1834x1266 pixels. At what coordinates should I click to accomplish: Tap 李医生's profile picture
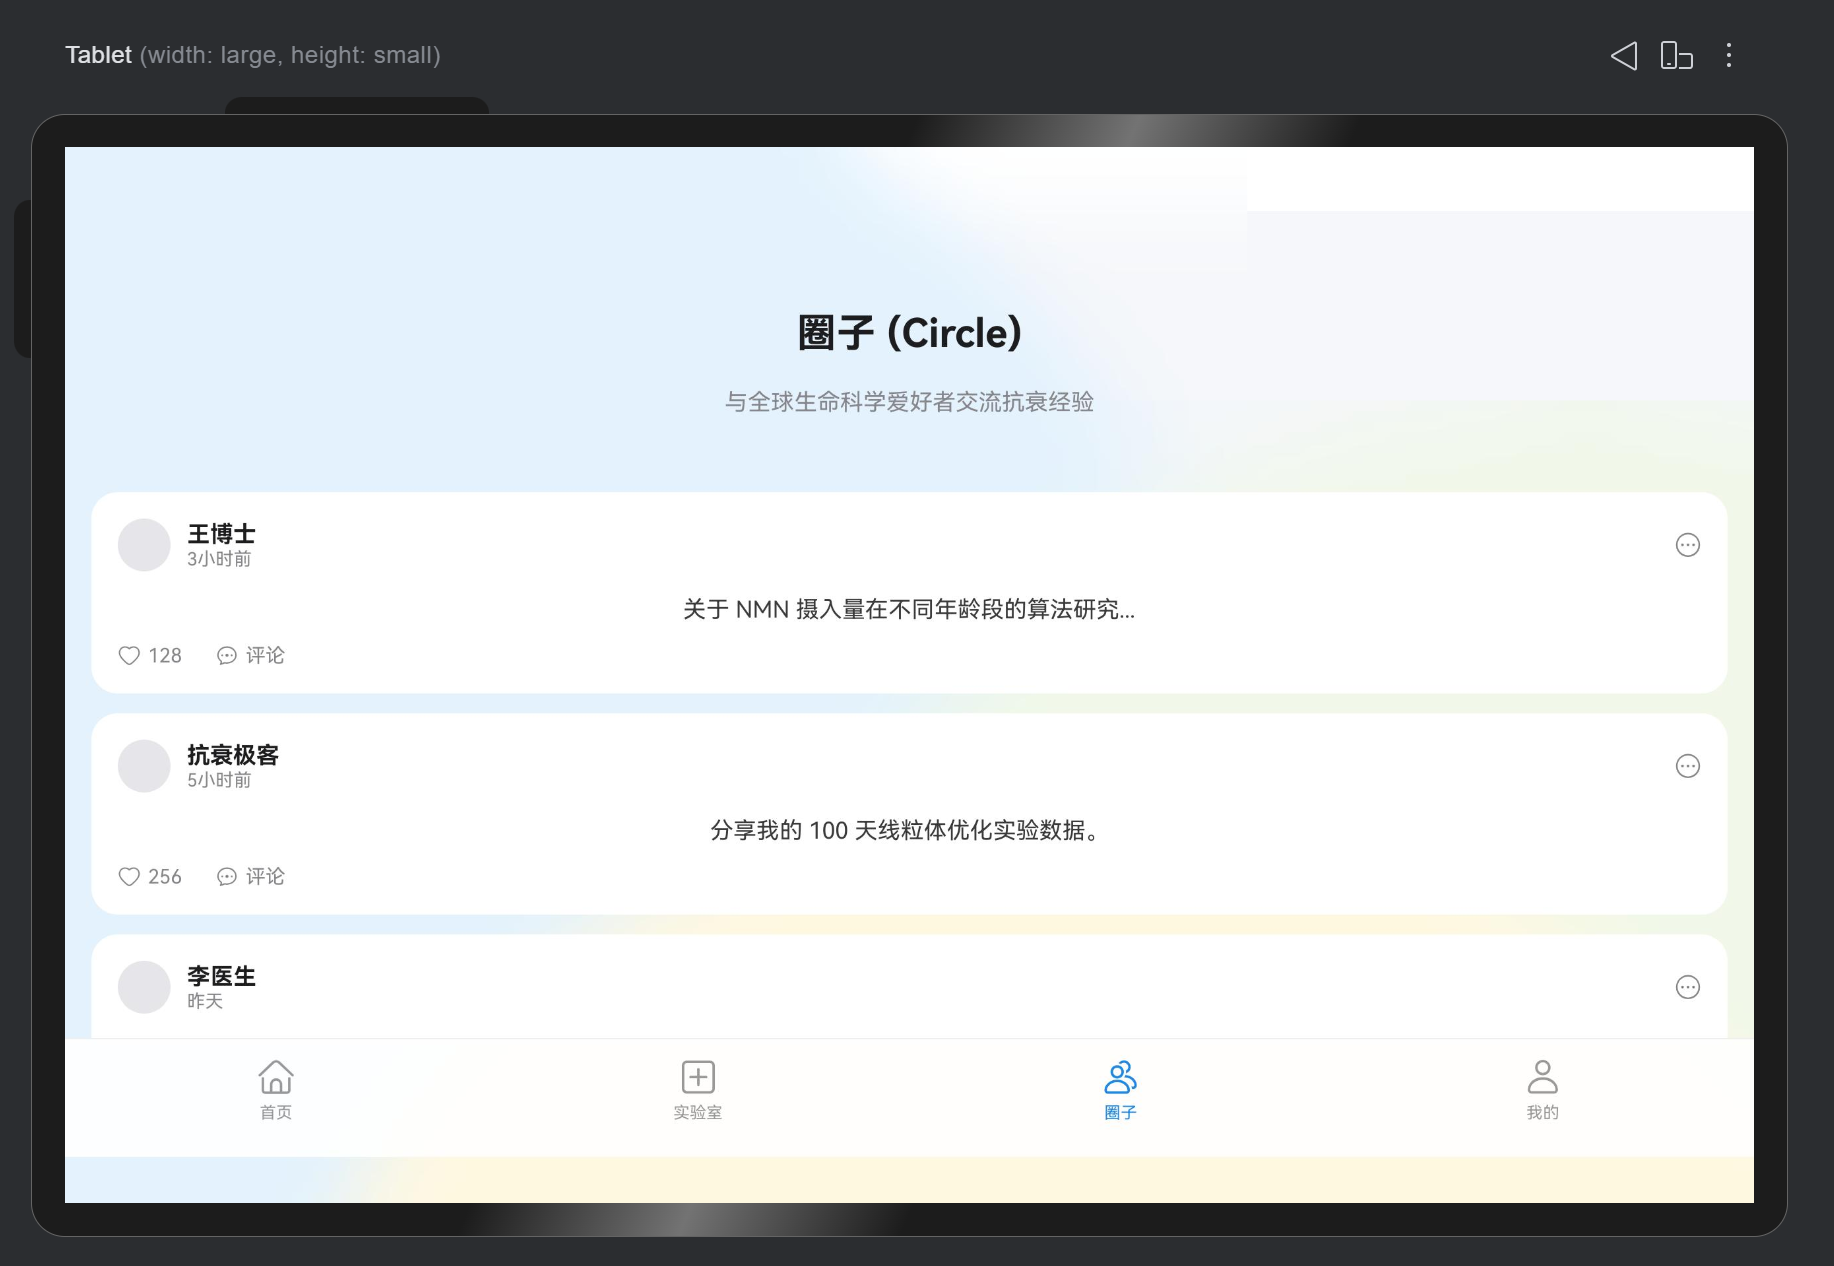pyautogui.click(x=144, y=987)
